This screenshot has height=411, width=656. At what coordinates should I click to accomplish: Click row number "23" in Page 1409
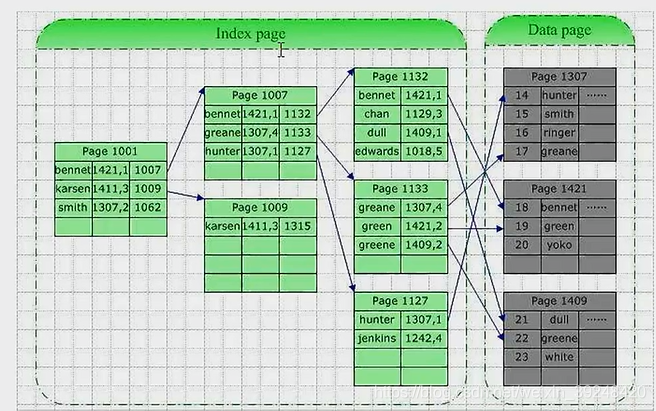(522, 357)
